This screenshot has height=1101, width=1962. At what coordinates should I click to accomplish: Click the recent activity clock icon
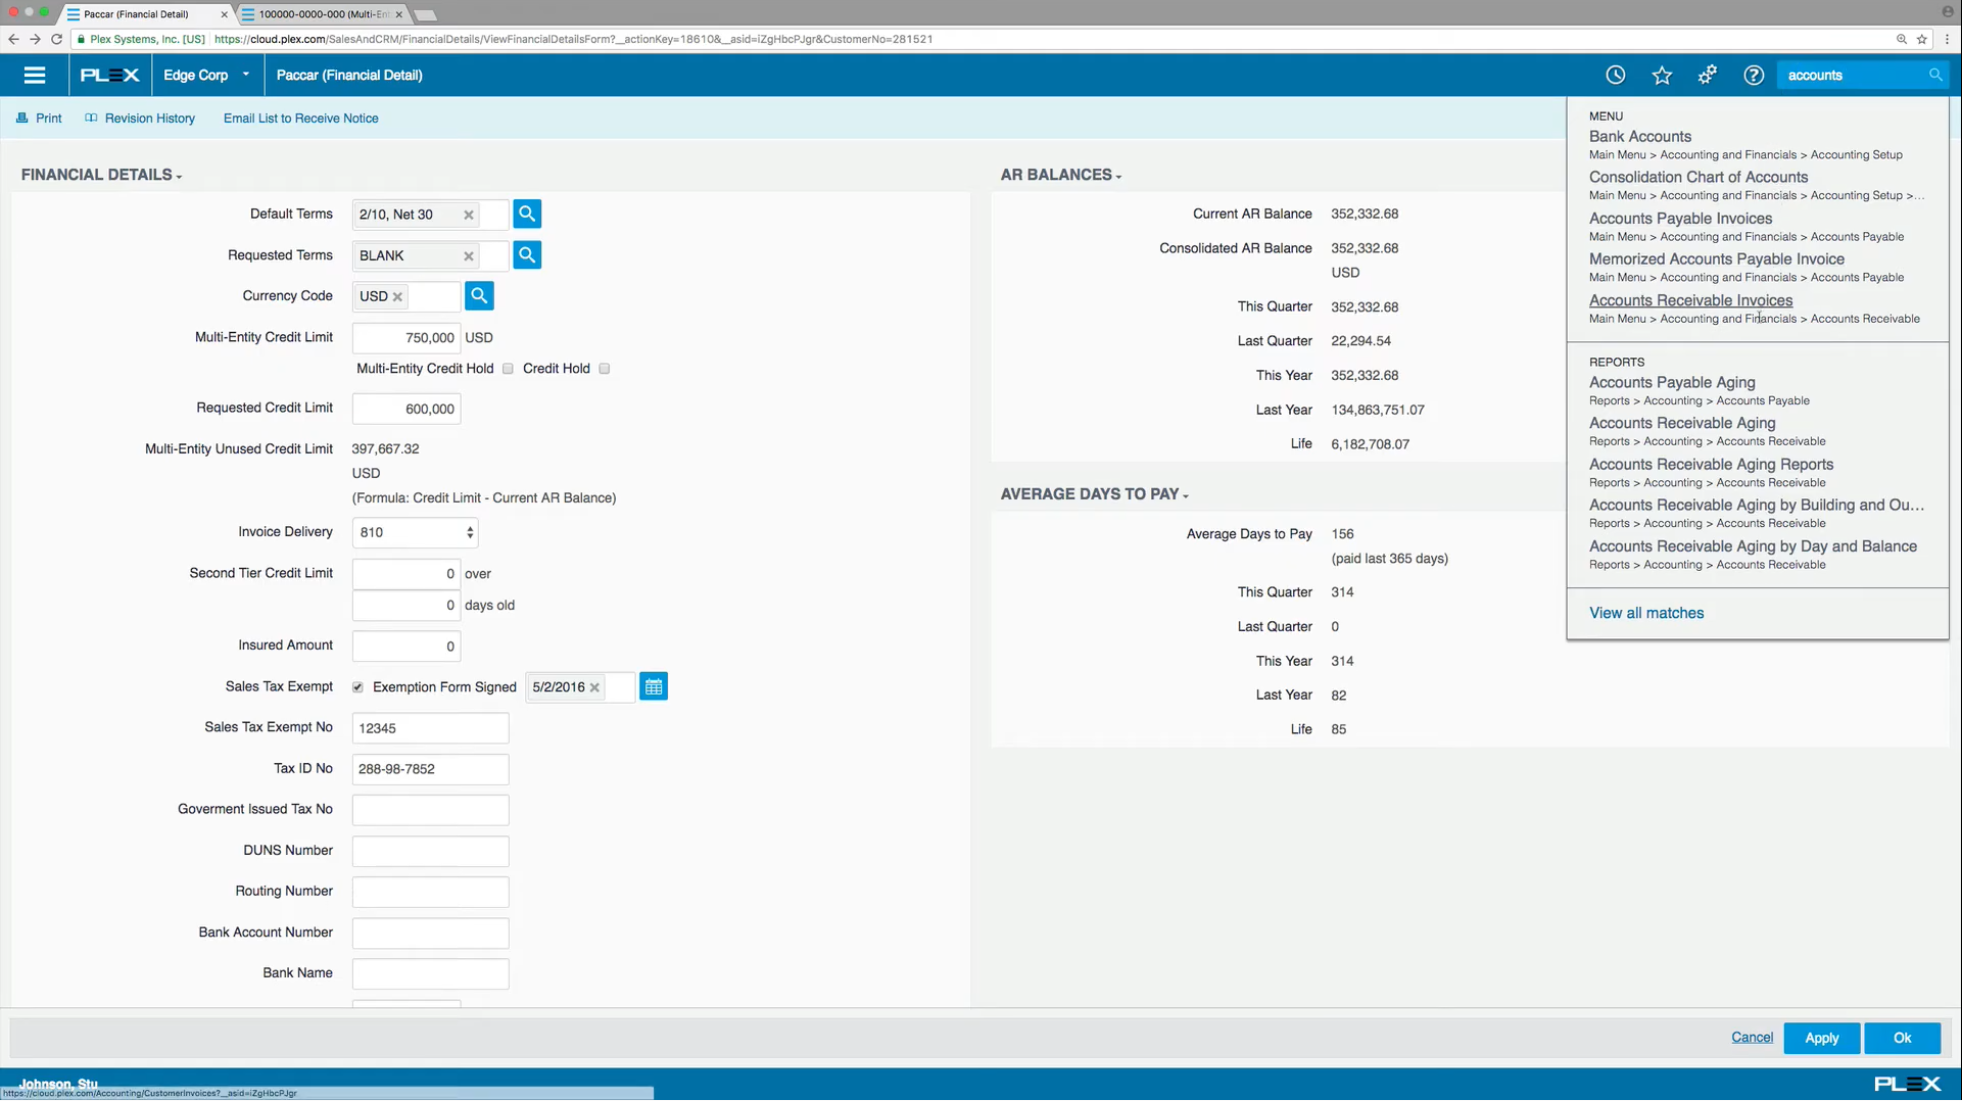(1614, 74)
